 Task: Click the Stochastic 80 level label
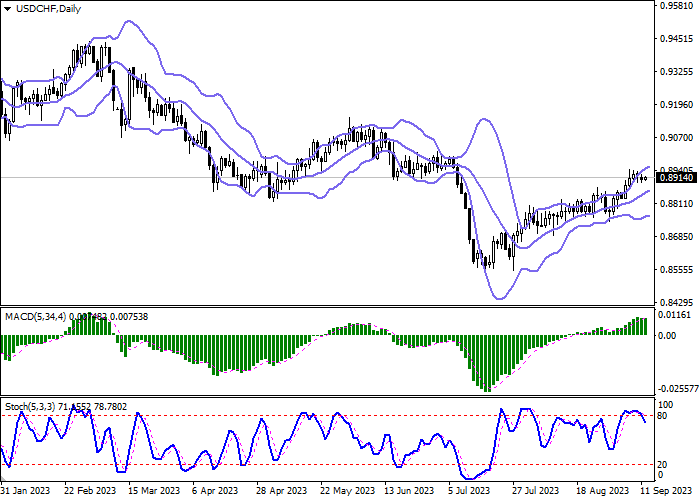(x=662, y=416)
